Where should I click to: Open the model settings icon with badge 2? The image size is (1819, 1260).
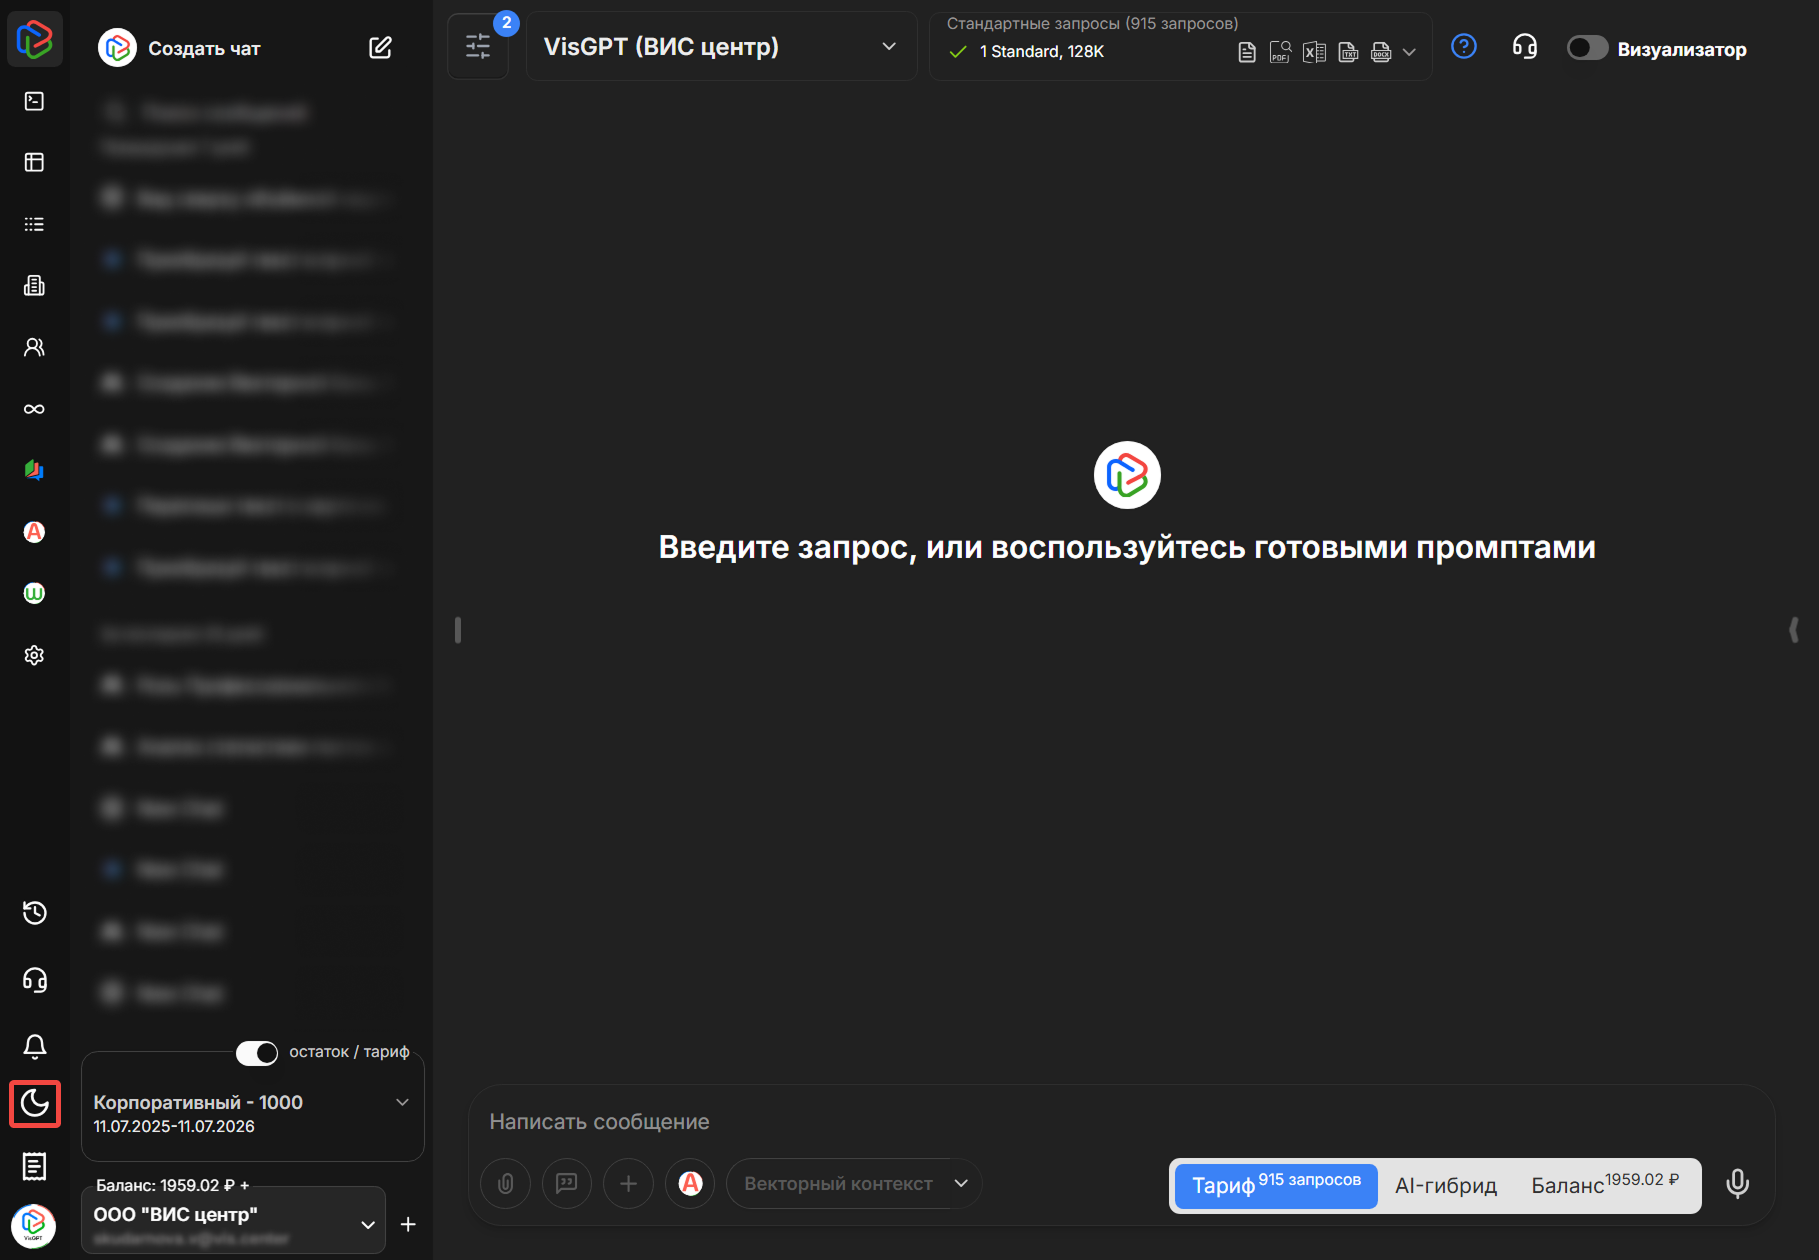478,45
